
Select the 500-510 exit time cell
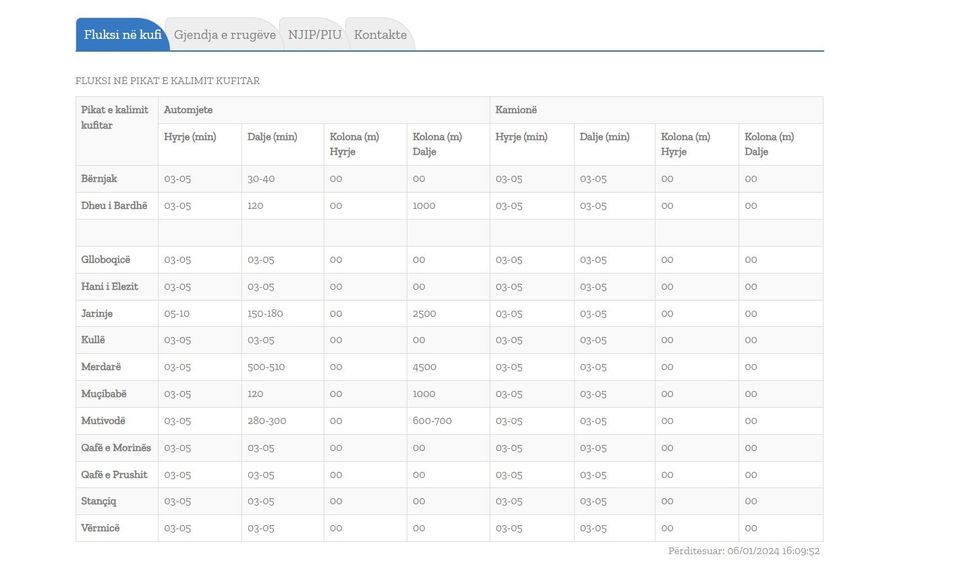pos(266,367)
